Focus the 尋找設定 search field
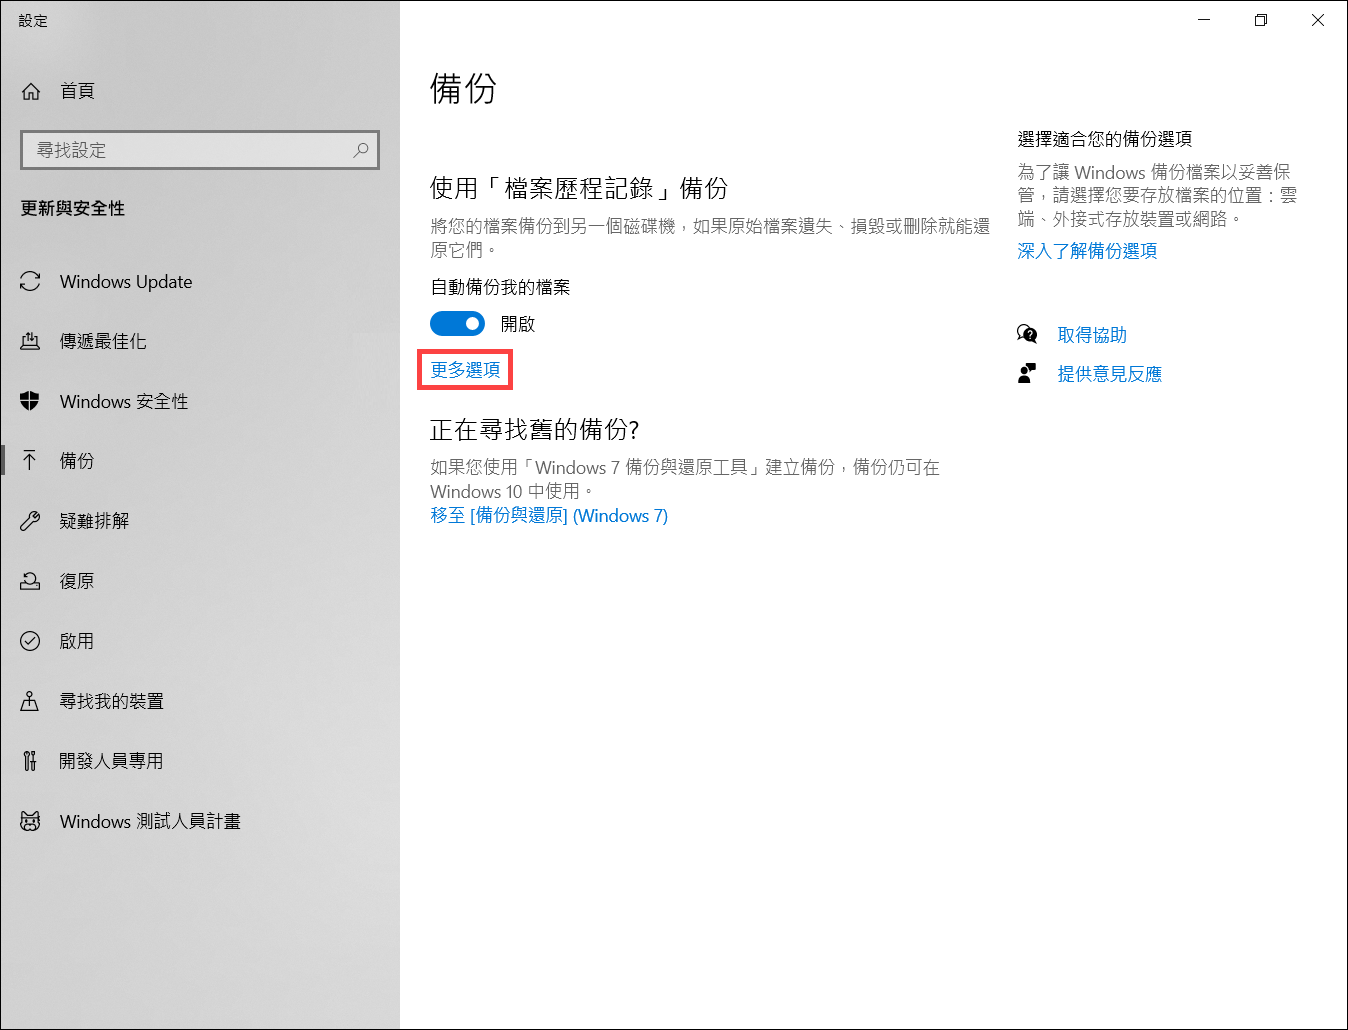 tap(200, 150)
